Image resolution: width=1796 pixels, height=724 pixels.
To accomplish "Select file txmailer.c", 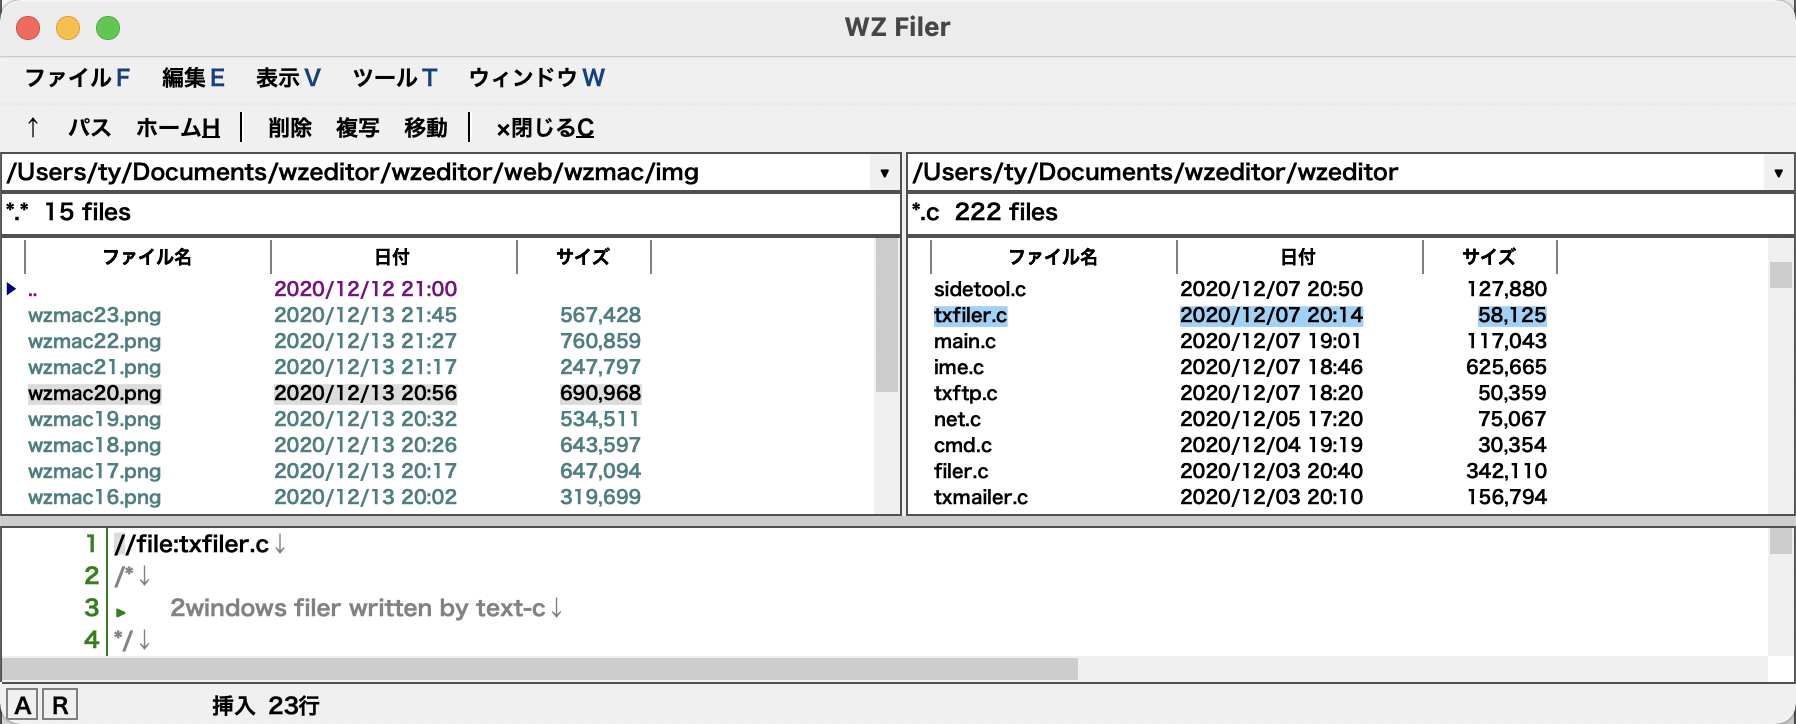I will (980, 497).
